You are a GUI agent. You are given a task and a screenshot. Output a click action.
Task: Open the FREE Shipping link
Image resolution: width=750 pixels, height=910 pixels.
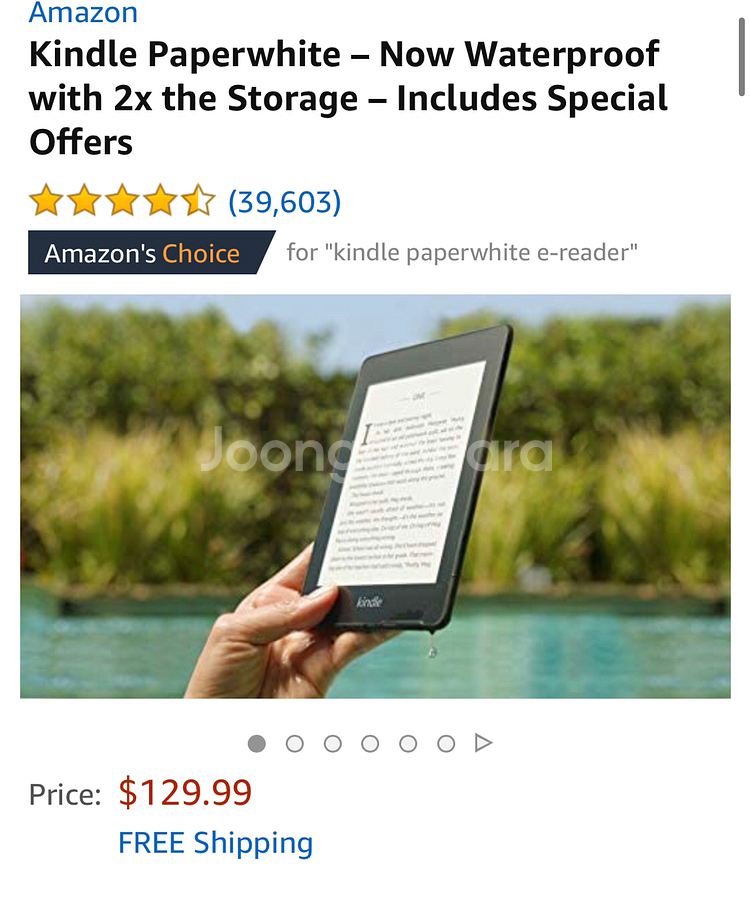click(x=215, y=843)
